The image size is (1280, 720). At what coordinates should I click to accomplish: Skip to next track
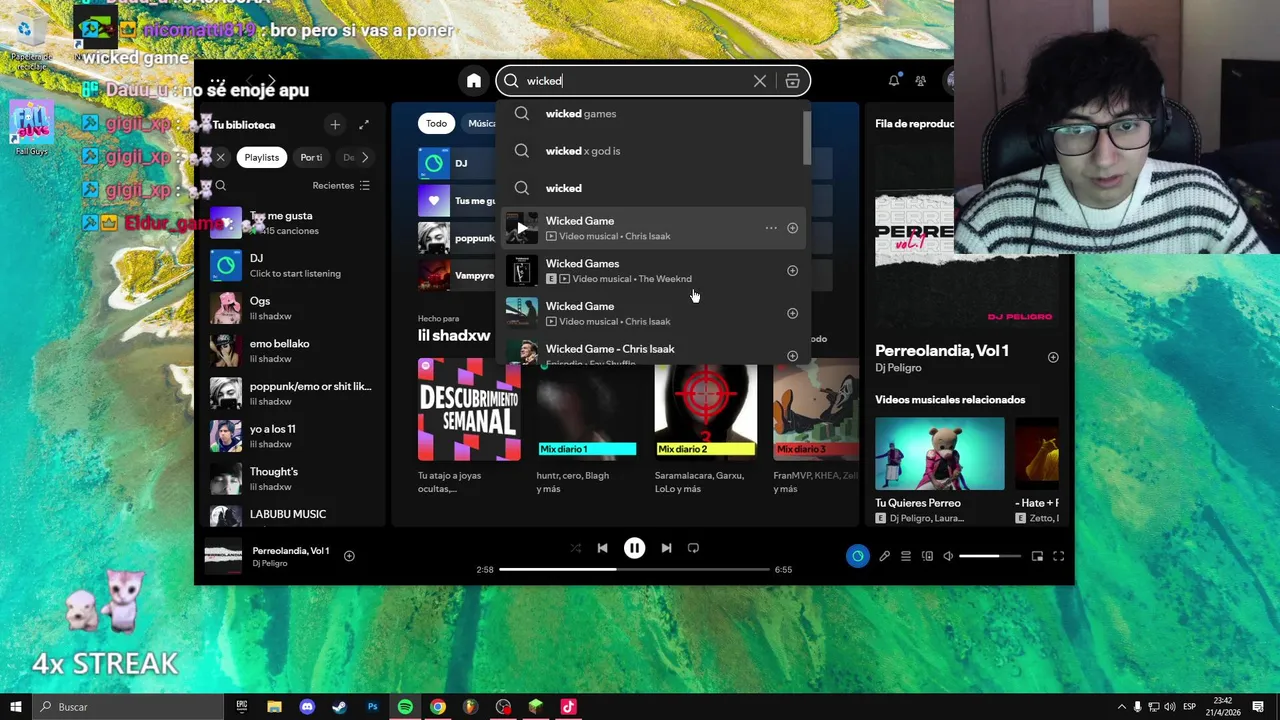(x=666, y=548)
